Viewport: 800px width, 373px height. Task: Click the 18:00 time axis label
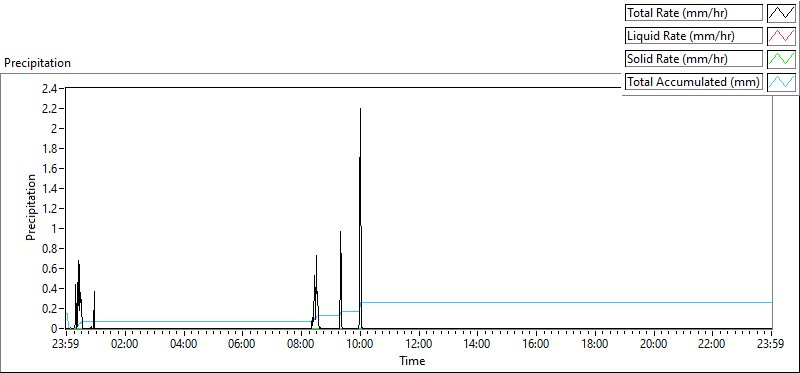coord(595,343)
